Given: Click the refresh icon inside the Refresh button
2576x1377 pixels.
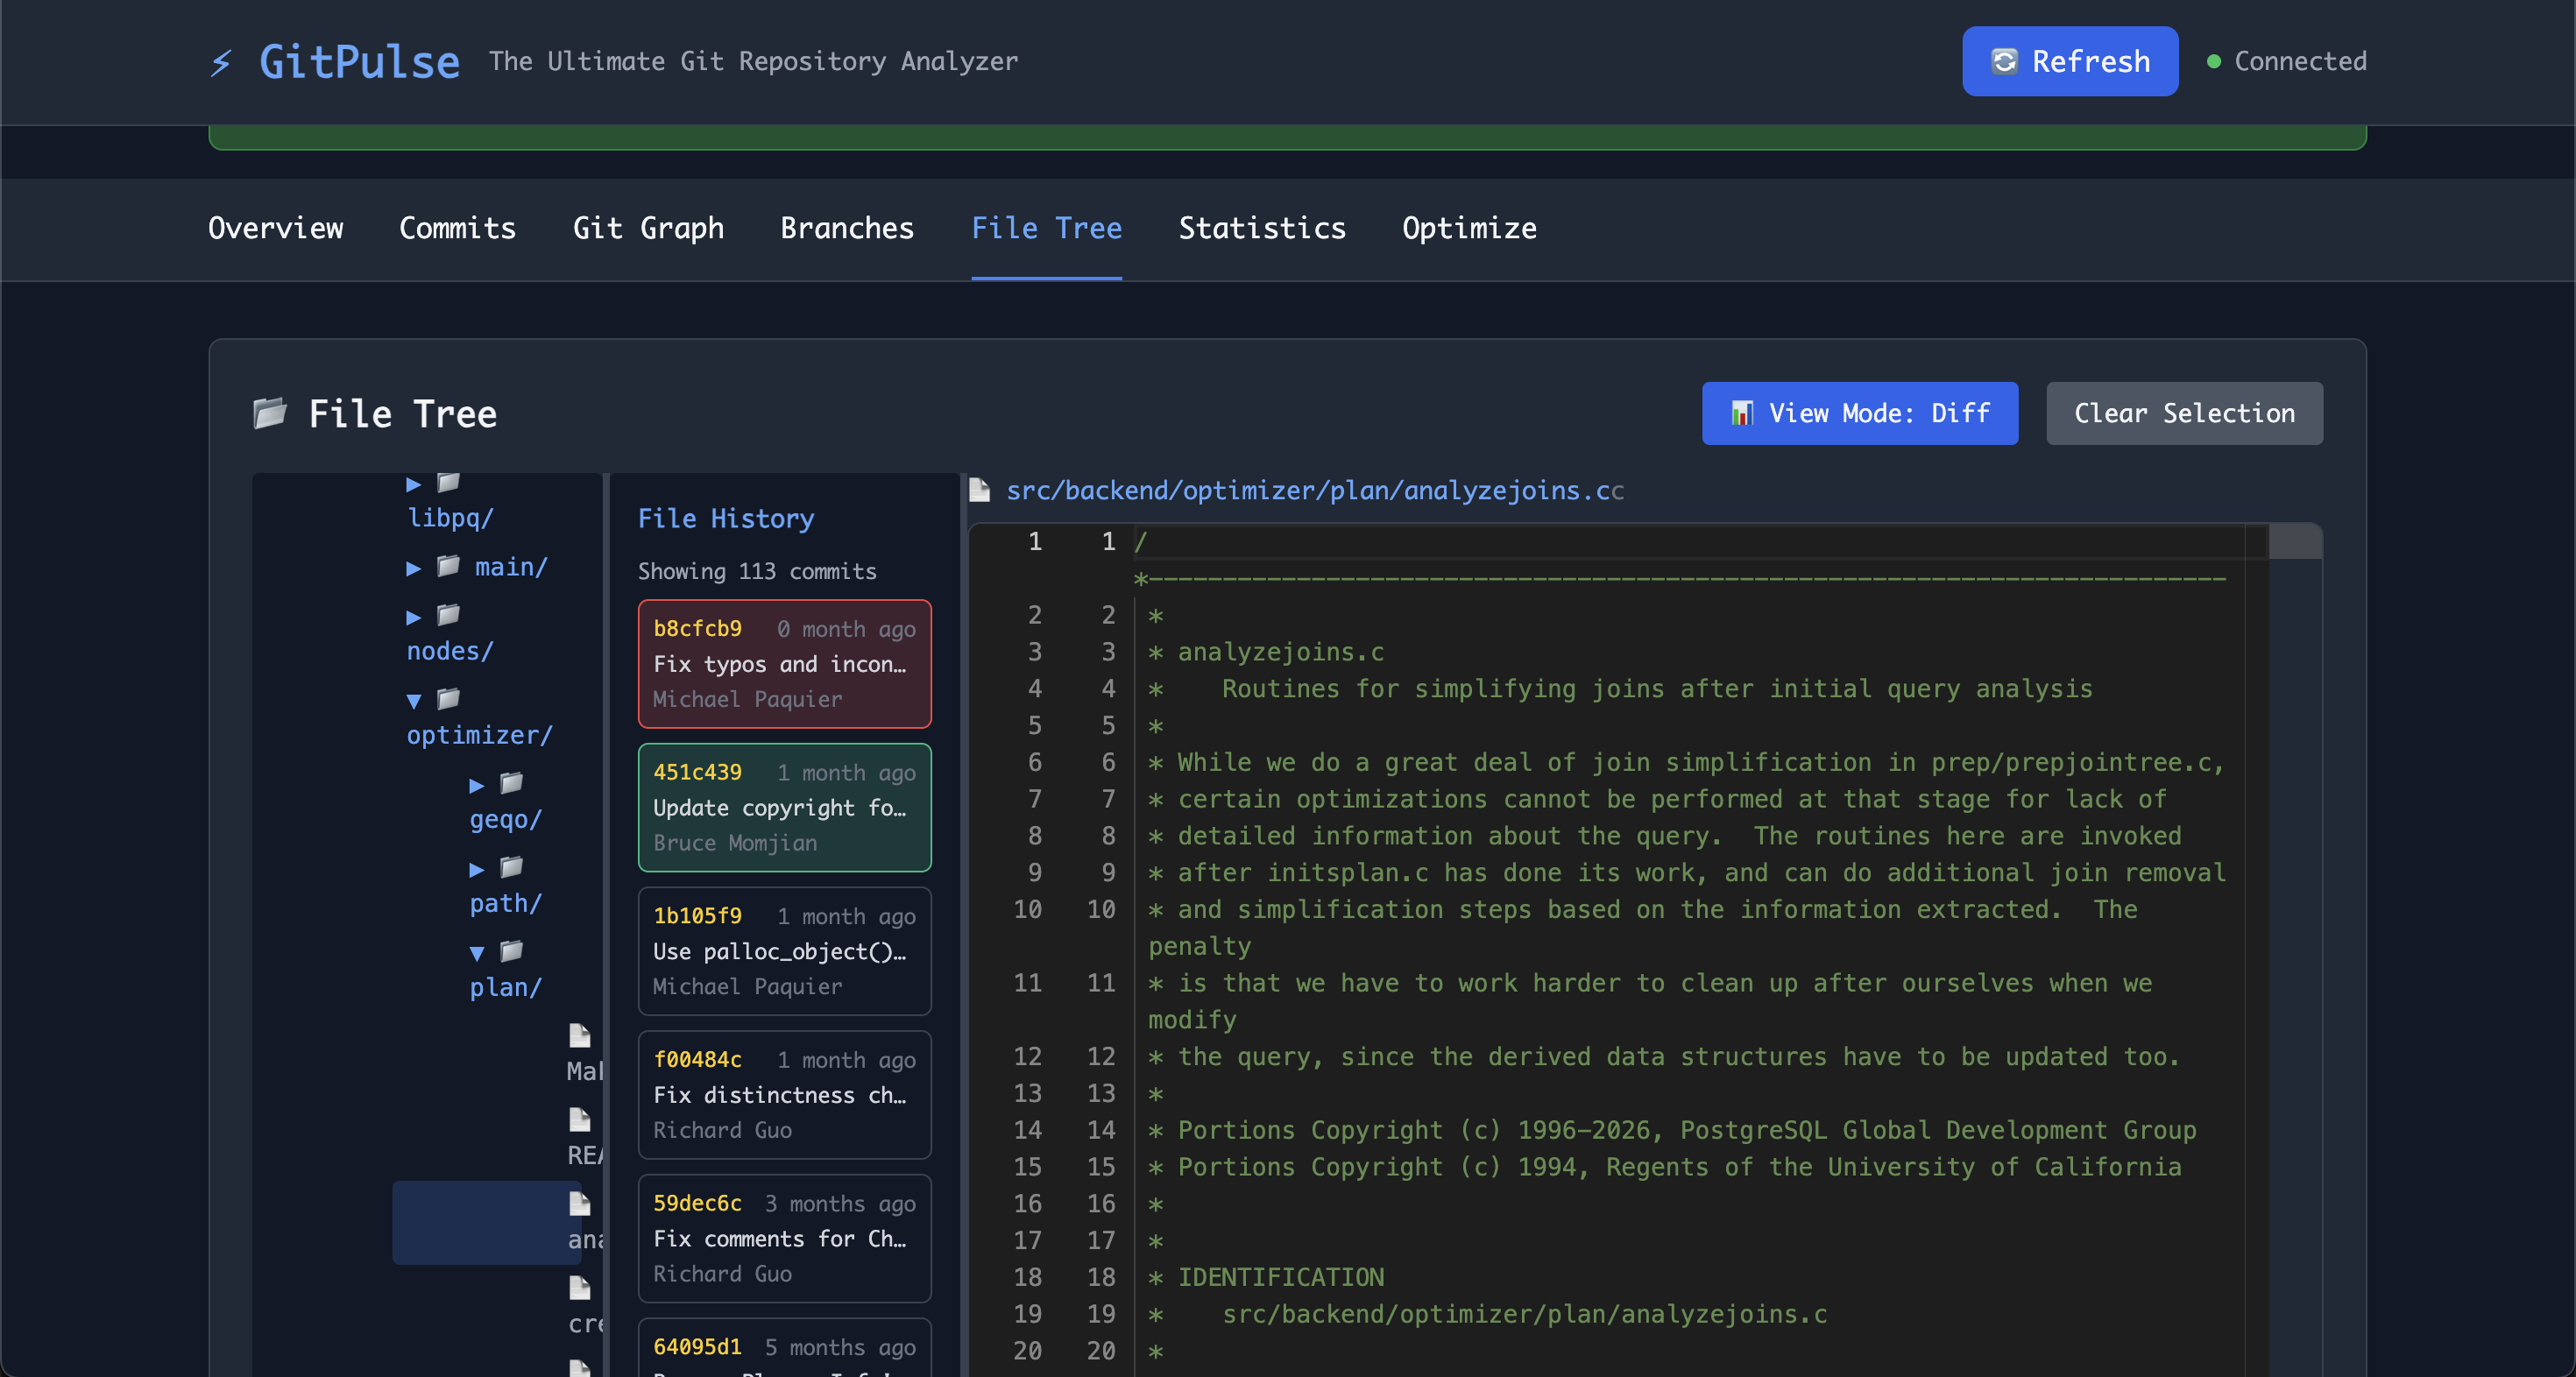Looking at the screenshot, I should (2005, 61).
